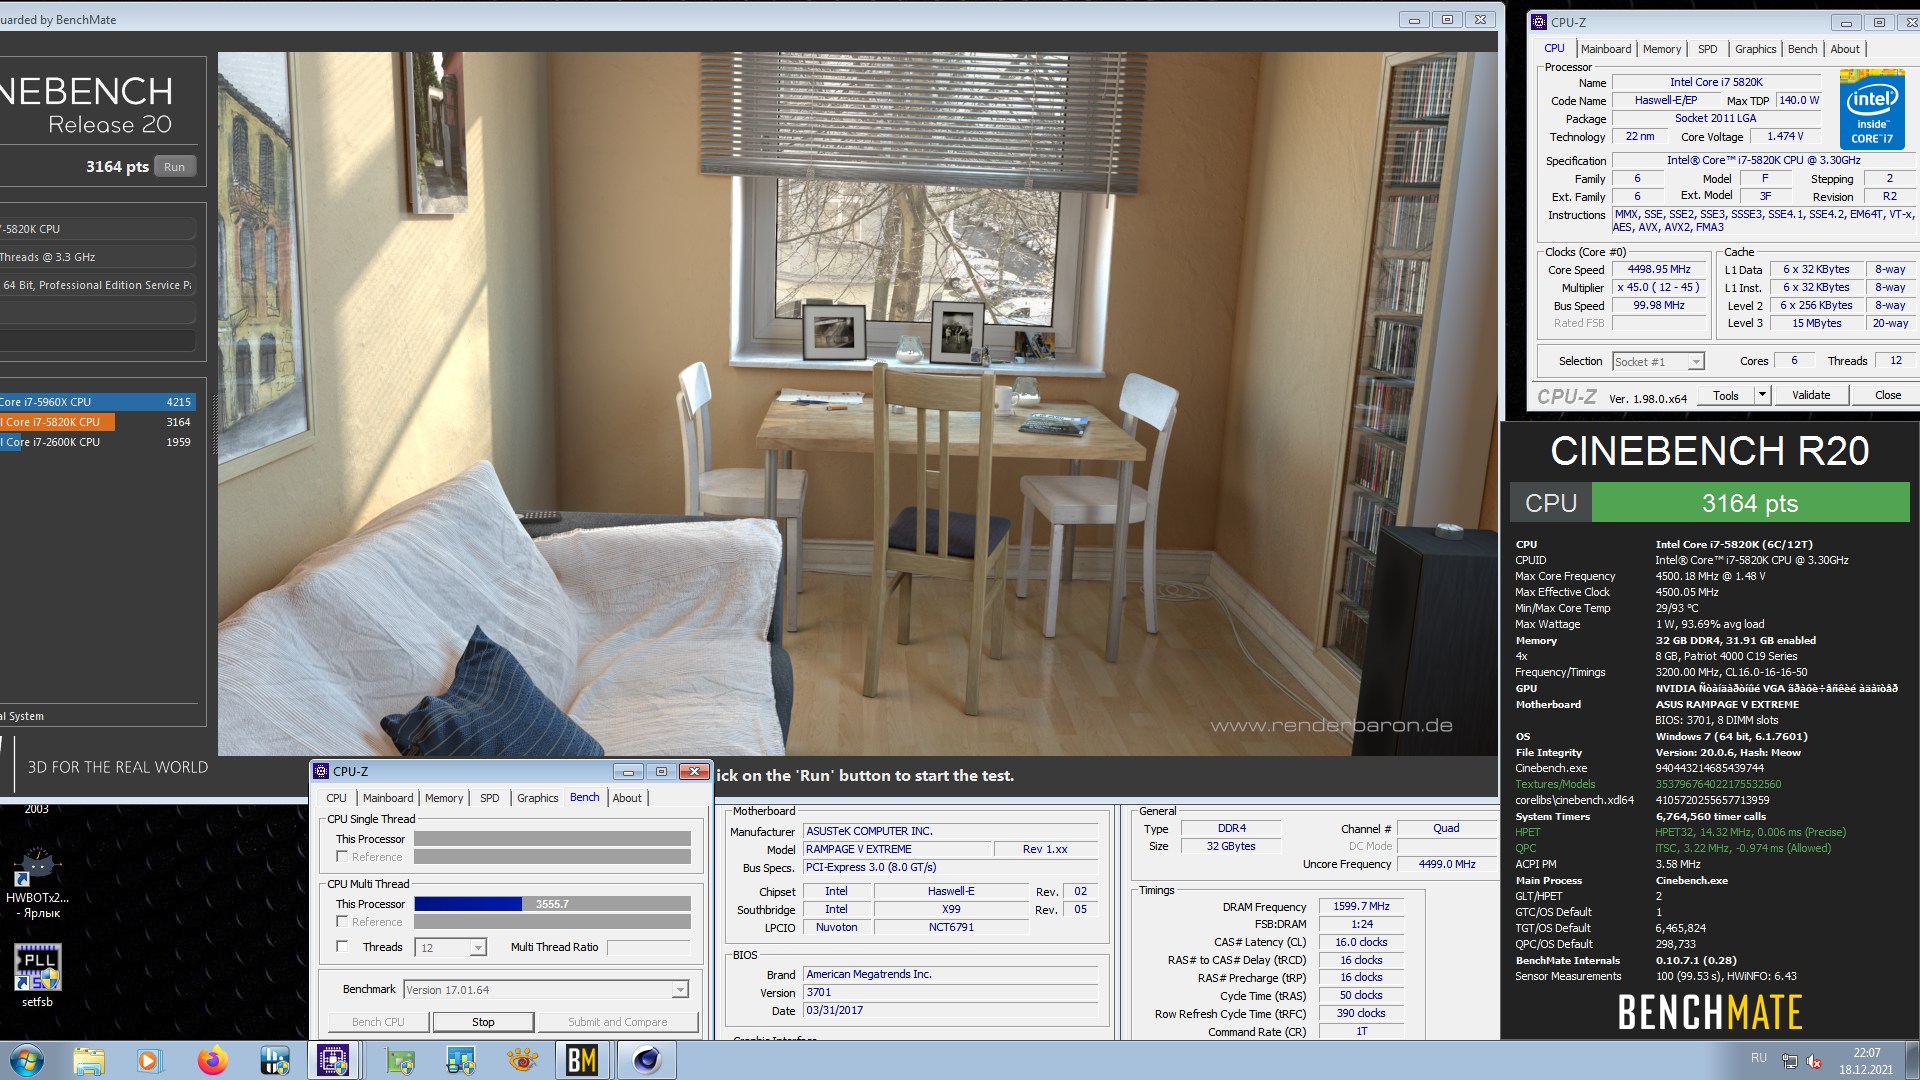1920x1080 pixels.
Task: Click the Multiplier value x 45.0
Action: (1658, 287)
